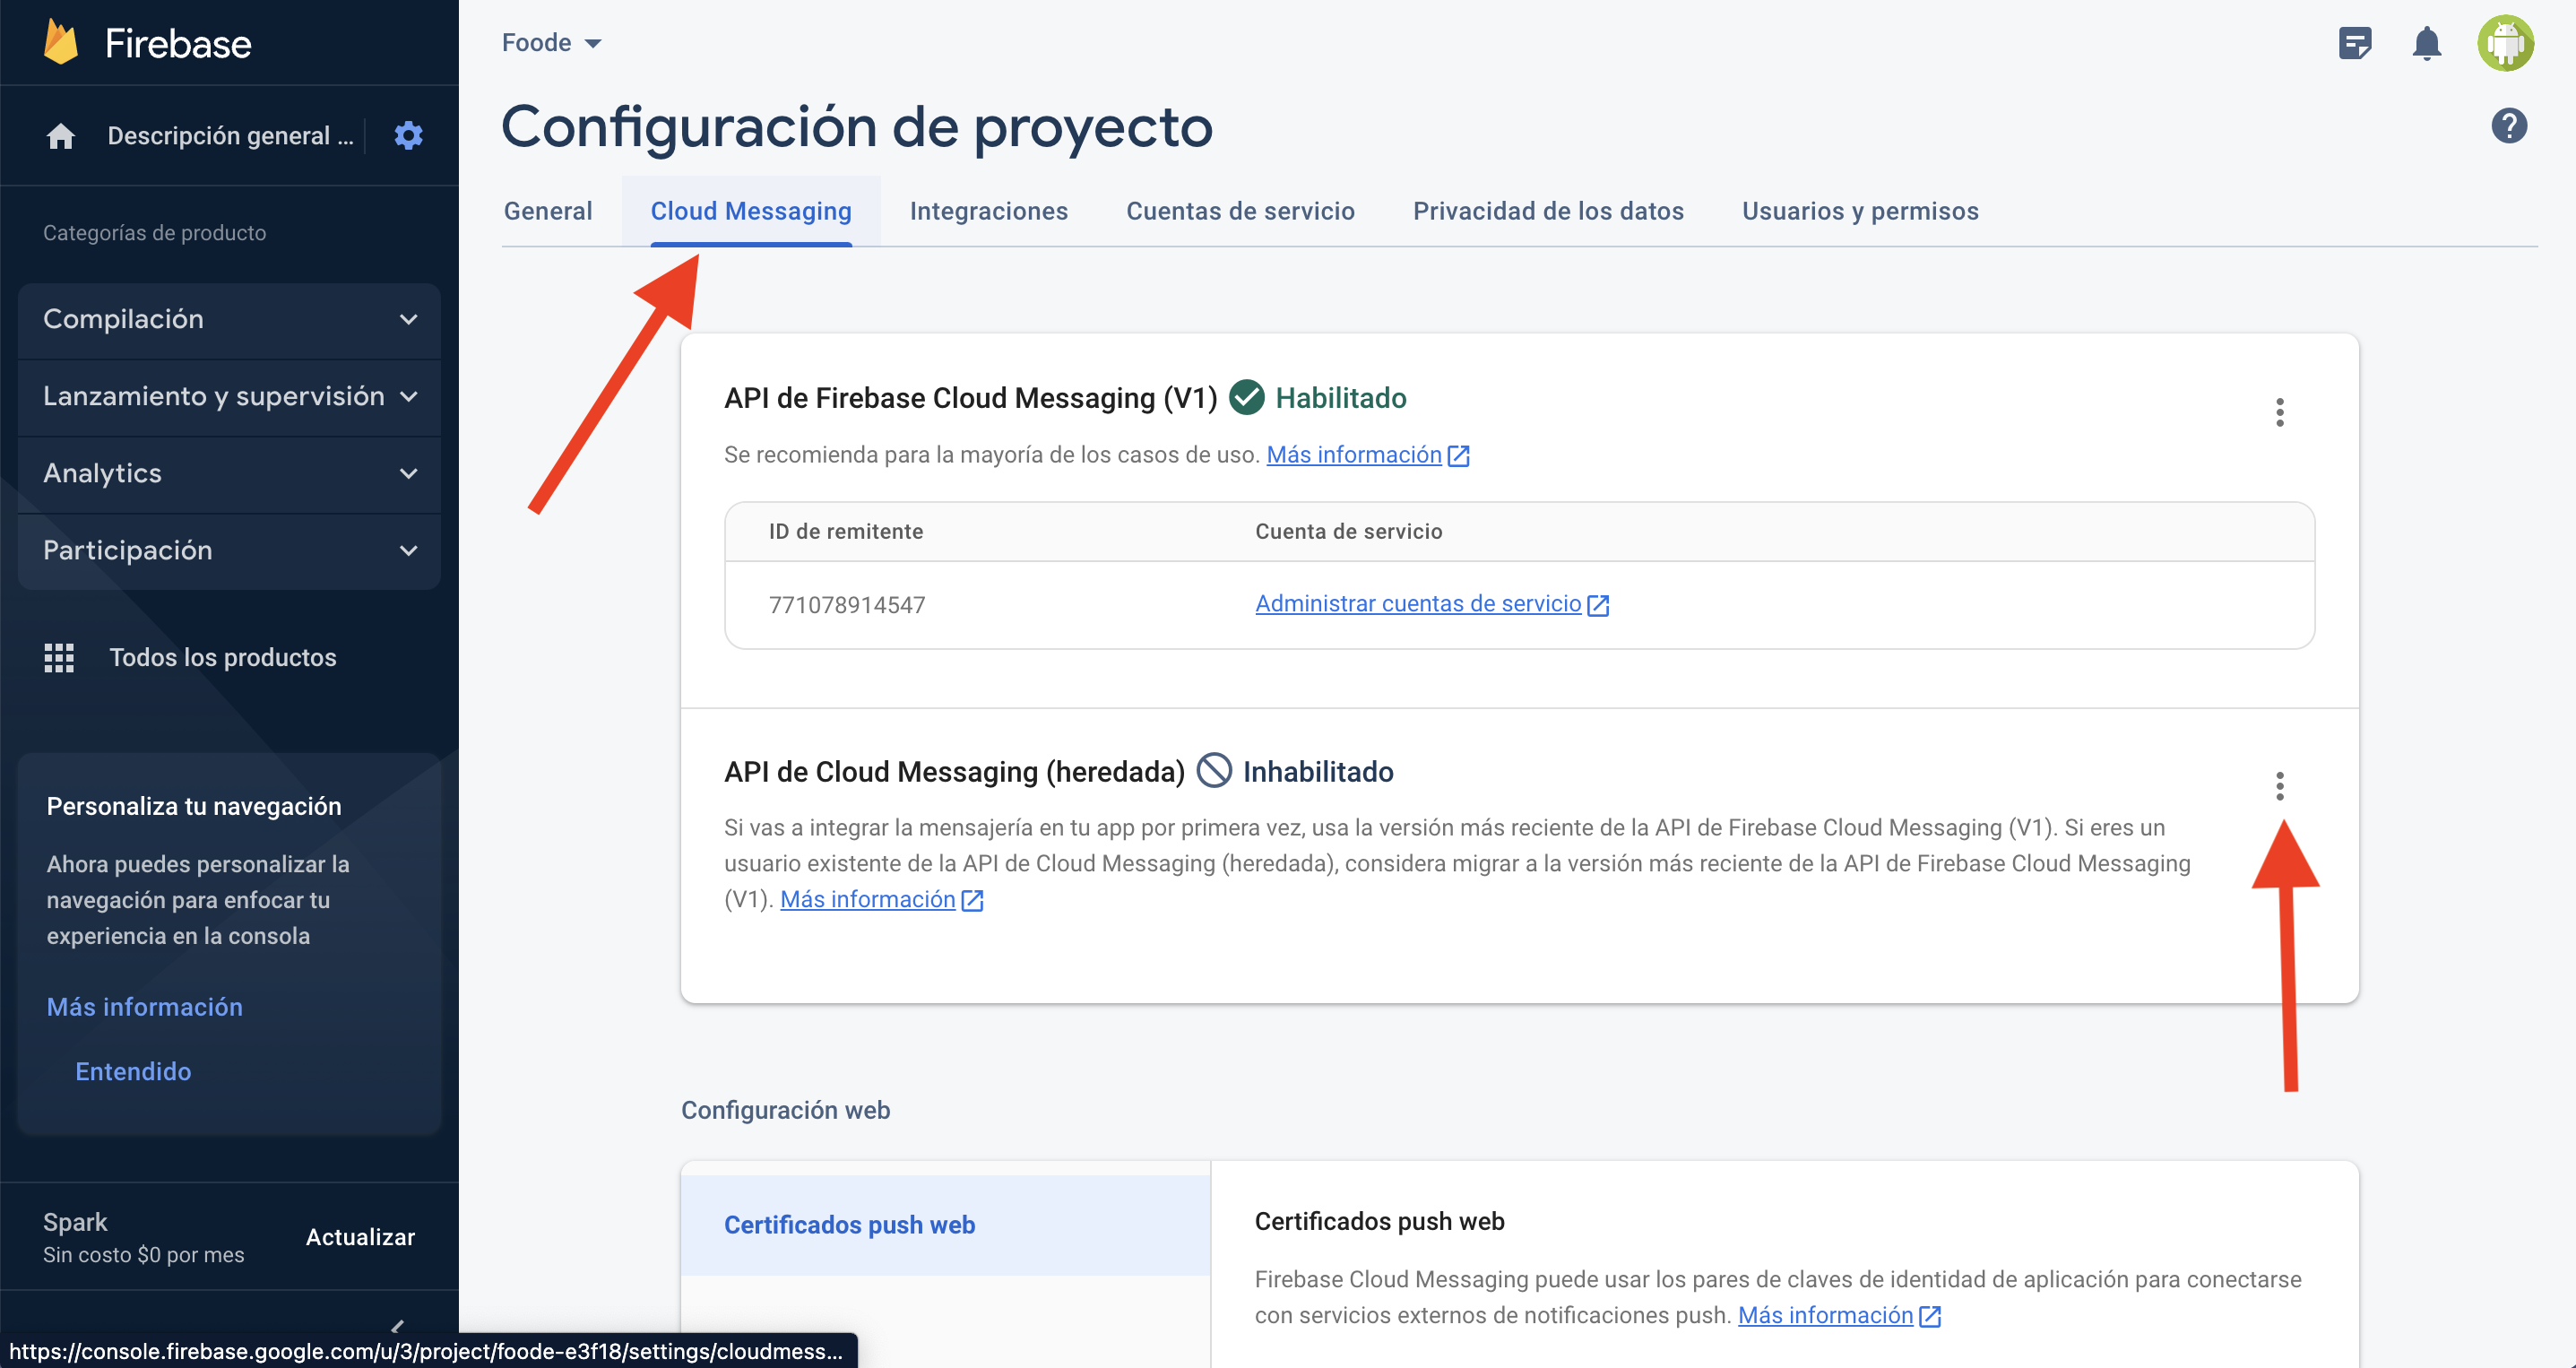Click the Inhabilitado status text
Screen dimensions: 2576x1368
(x=1318, y=772)
